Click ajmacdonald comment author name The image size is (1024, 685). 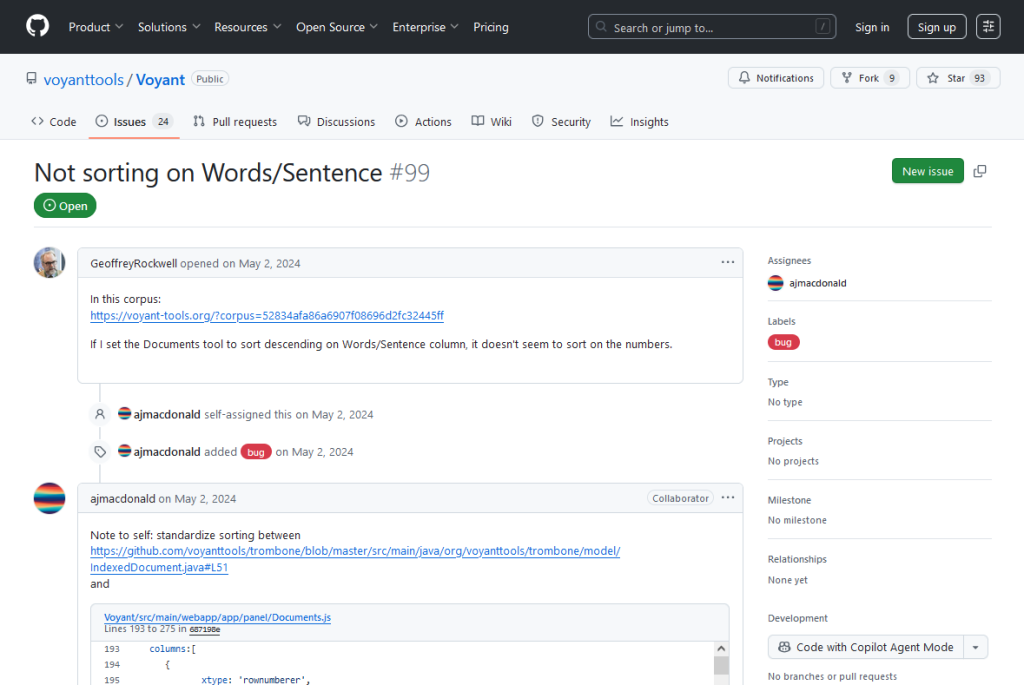pos(123,499)
